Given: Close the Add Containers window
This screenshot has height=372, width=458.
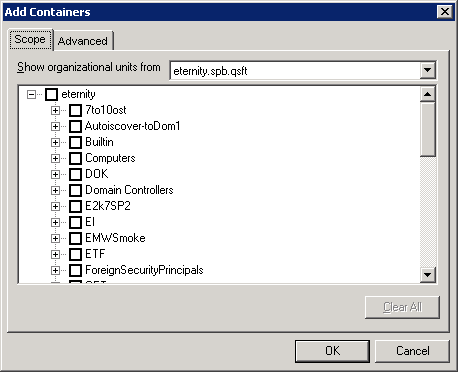Looking at the screenshot, I should [445, 12].
